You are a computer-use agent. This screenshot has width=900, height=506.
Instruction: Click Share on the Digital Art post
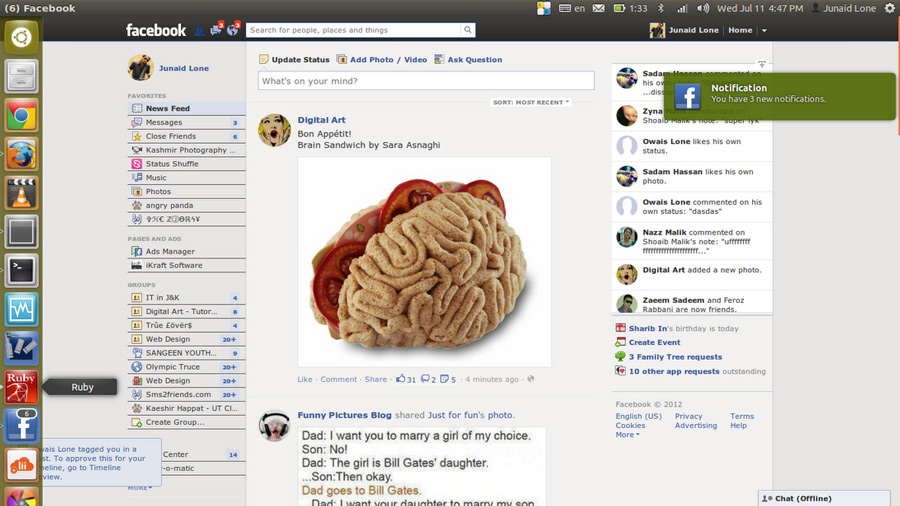376,379
